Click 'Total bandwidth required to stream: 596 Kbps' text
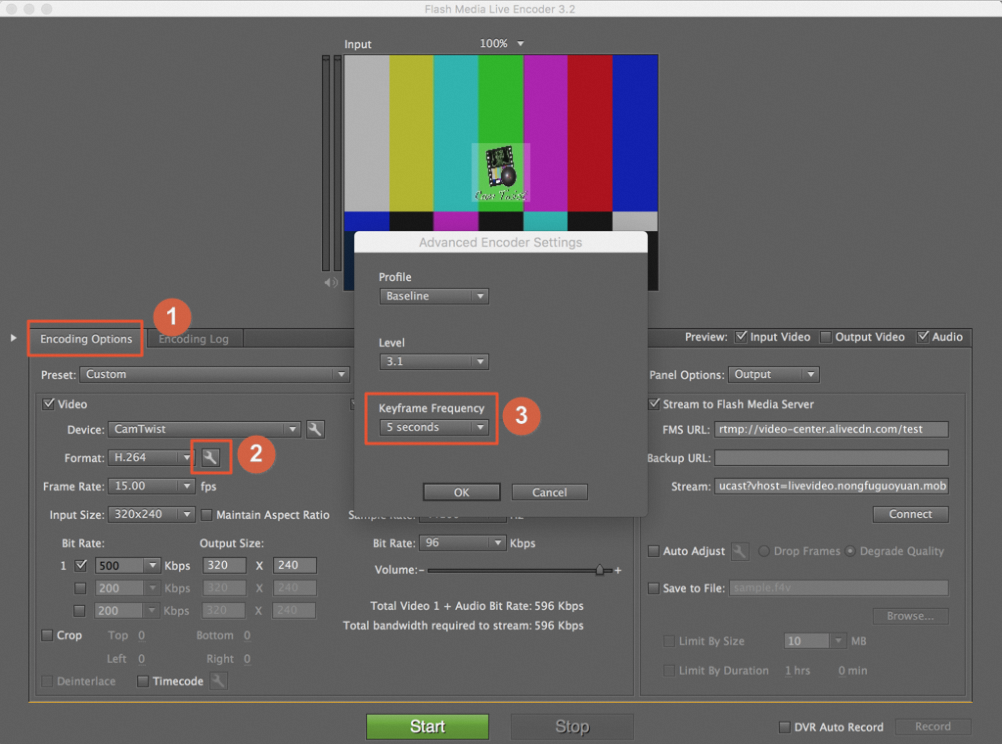 click(x=463, y=625)
